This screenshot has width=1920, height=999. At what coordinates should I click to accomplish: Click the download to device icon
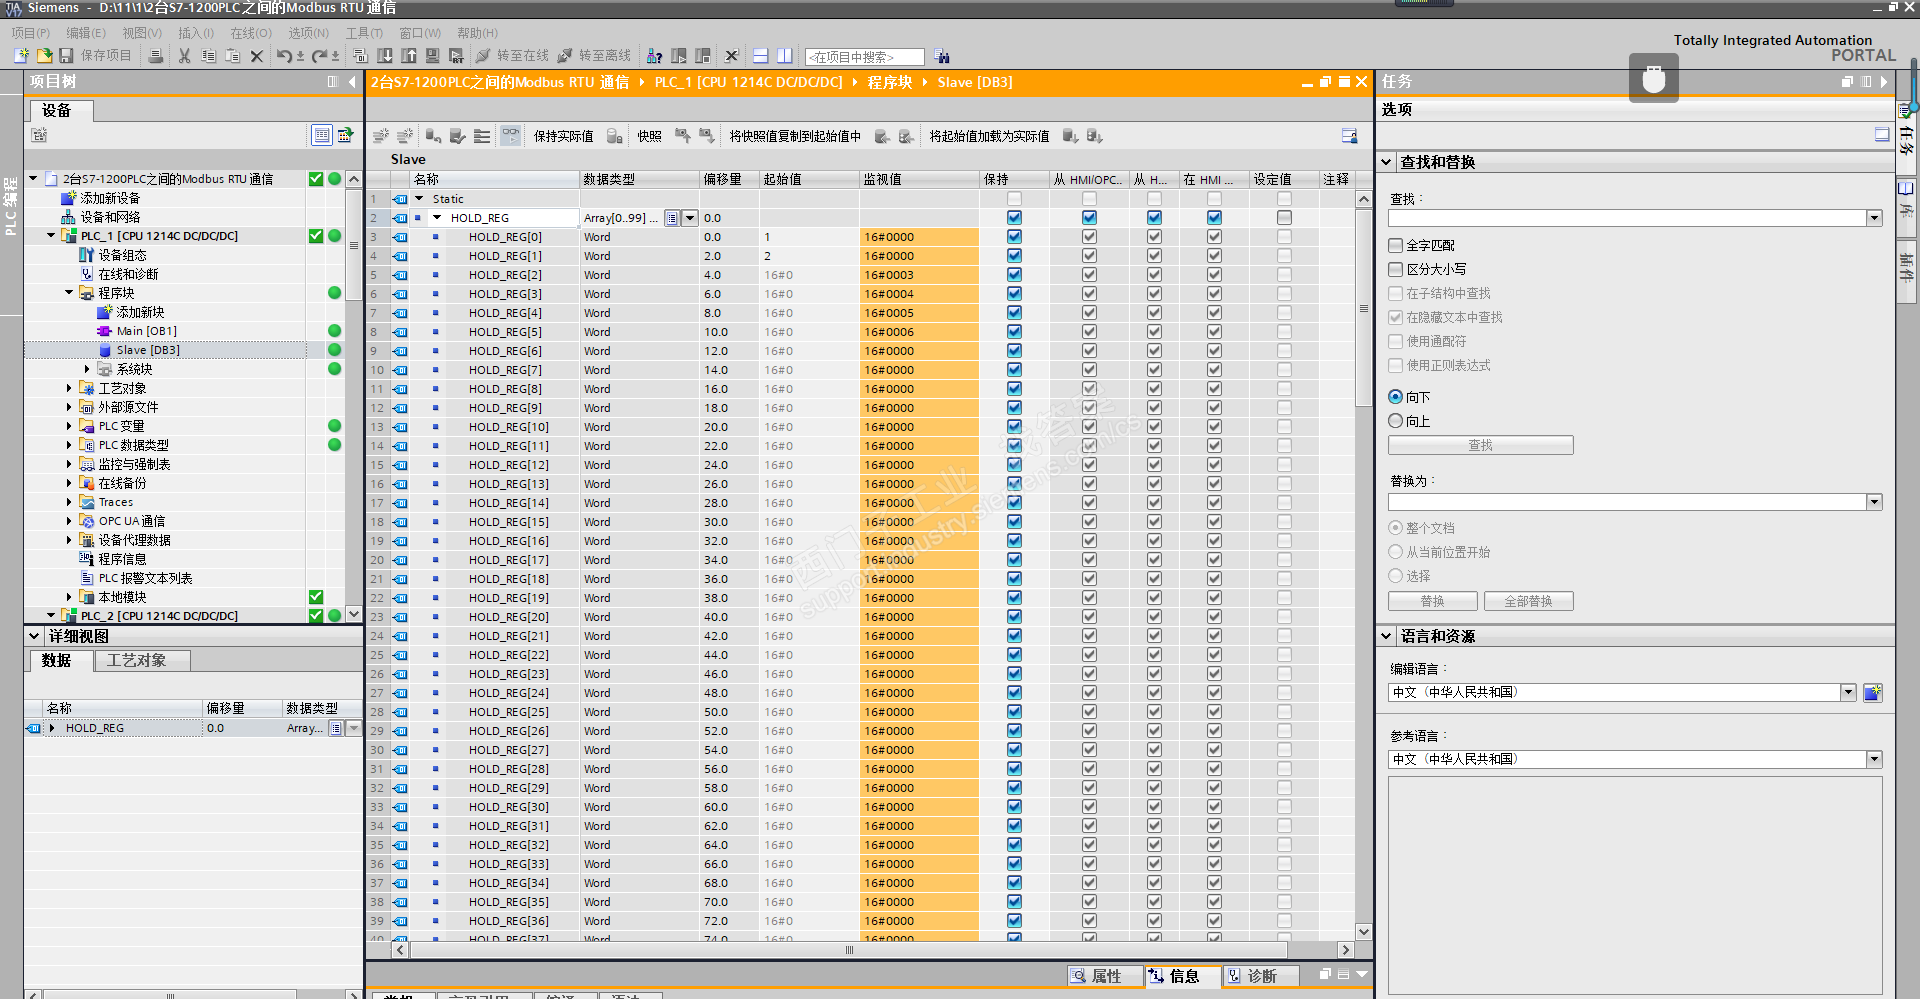(385, 56)
